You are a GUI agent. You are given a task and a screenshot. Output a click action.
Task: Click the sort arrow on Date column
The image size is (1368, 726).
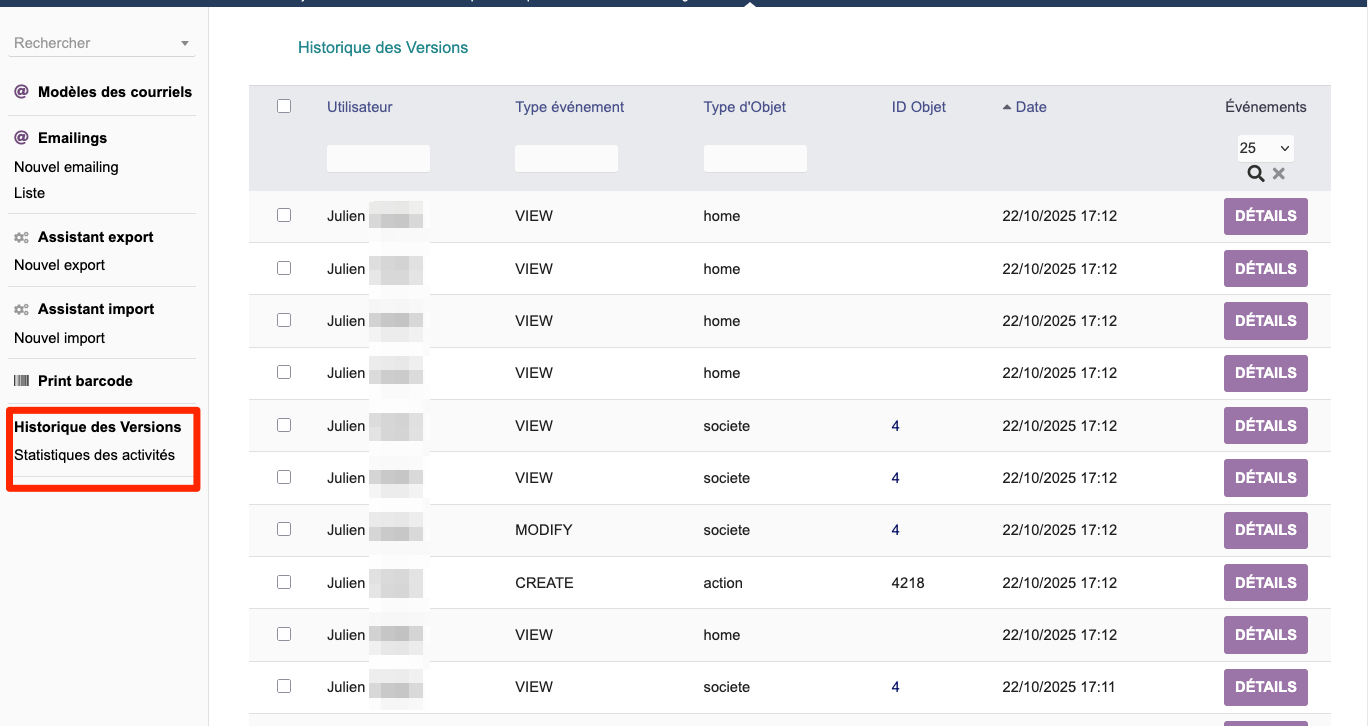[x=1007, y=107]
